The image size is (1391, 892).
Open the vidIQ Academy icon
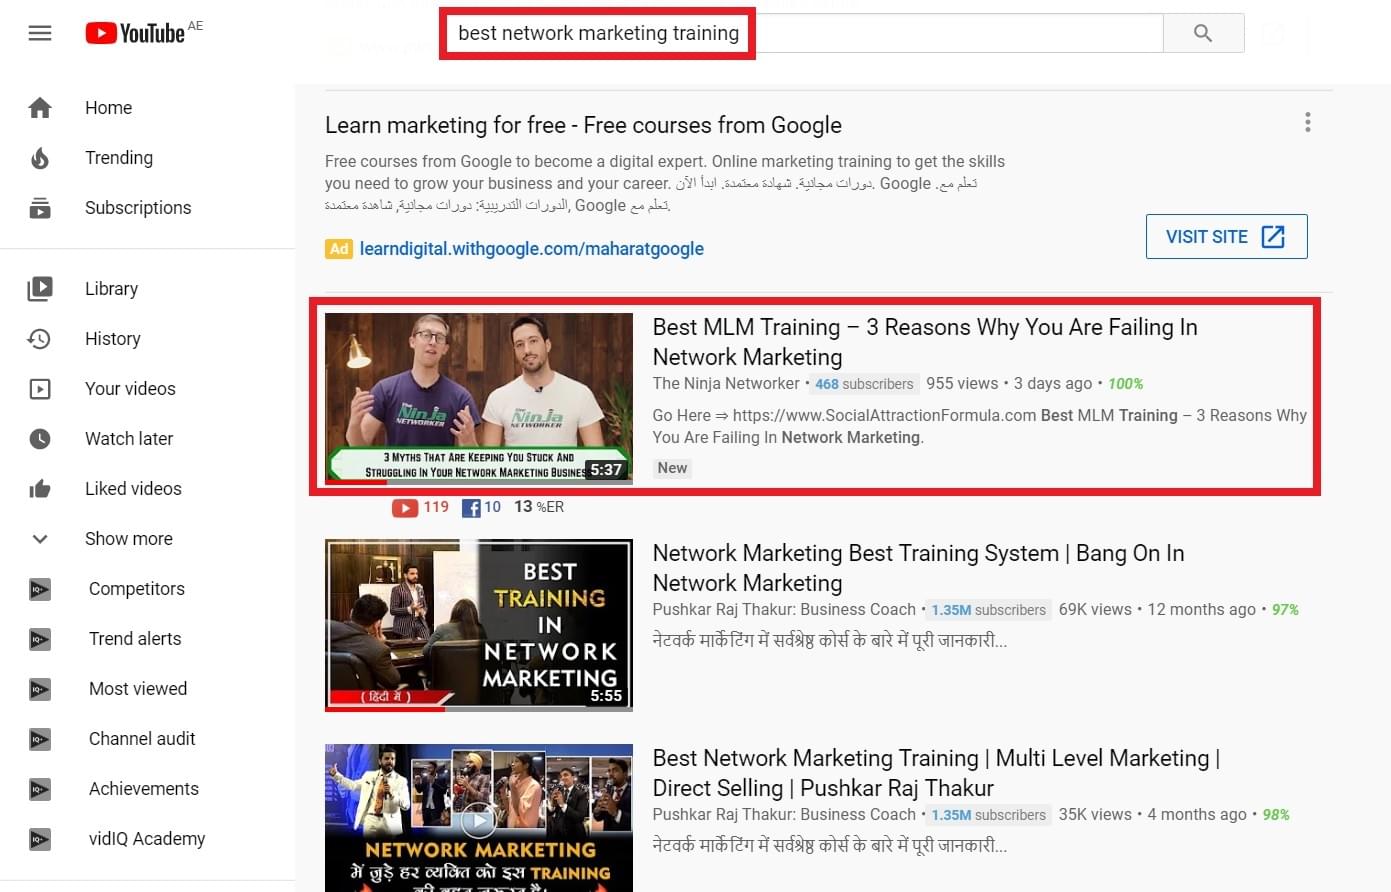click(40, 839)
